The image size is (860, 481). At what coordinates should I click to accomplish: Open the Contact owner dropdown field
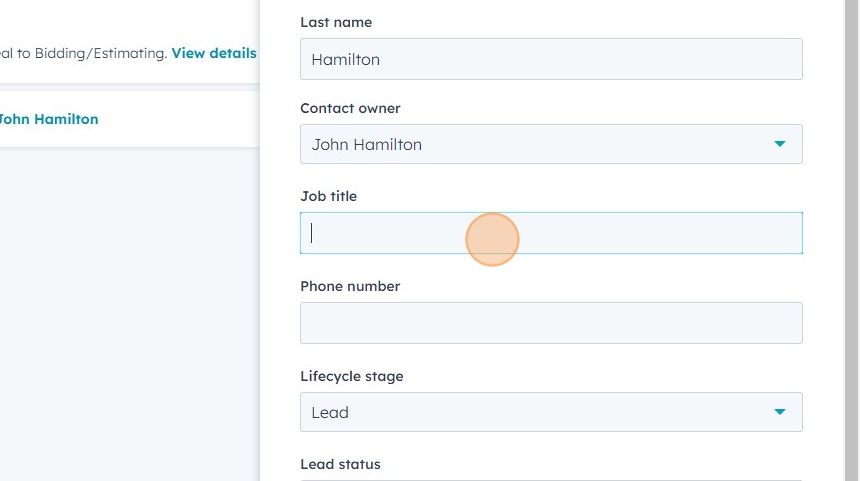tap(550, 144)
